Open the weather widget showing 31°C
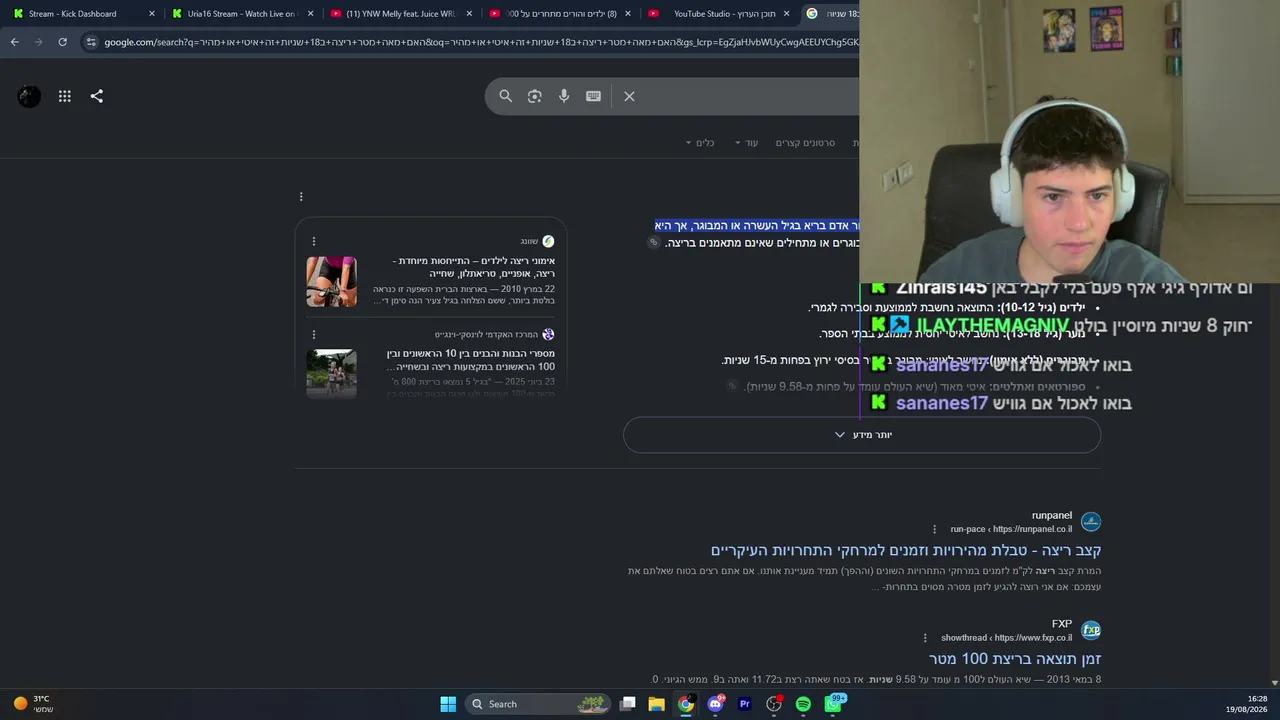Image resolution: width=1280 pixels, height=720 pixels. pos(35,704)
